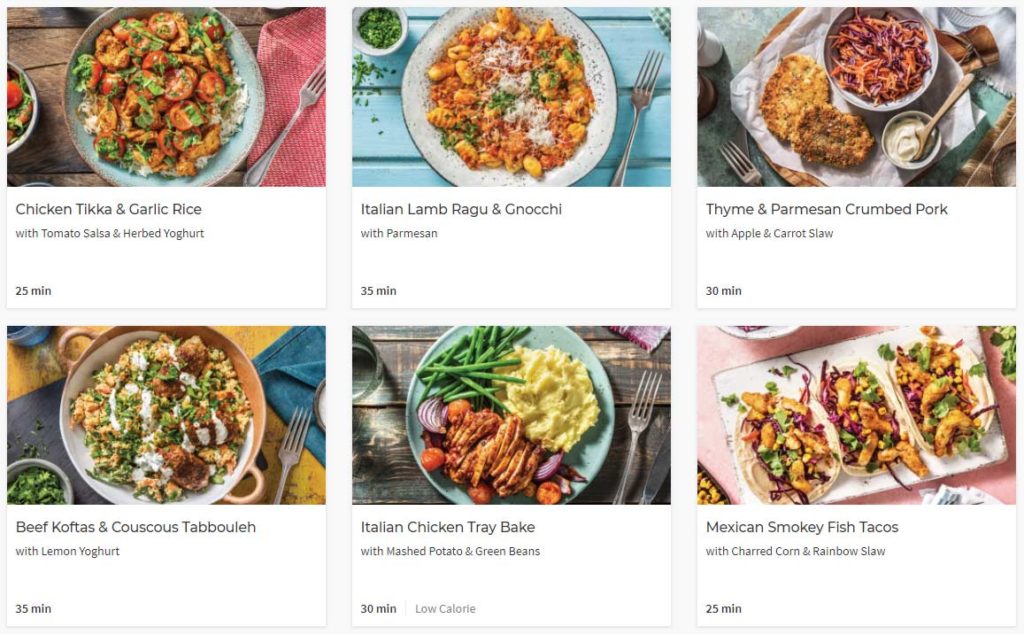This screenshot has width=1024, height=634.
Task: Click the Chicken Tray Bake dish photo
Action: 511,414
